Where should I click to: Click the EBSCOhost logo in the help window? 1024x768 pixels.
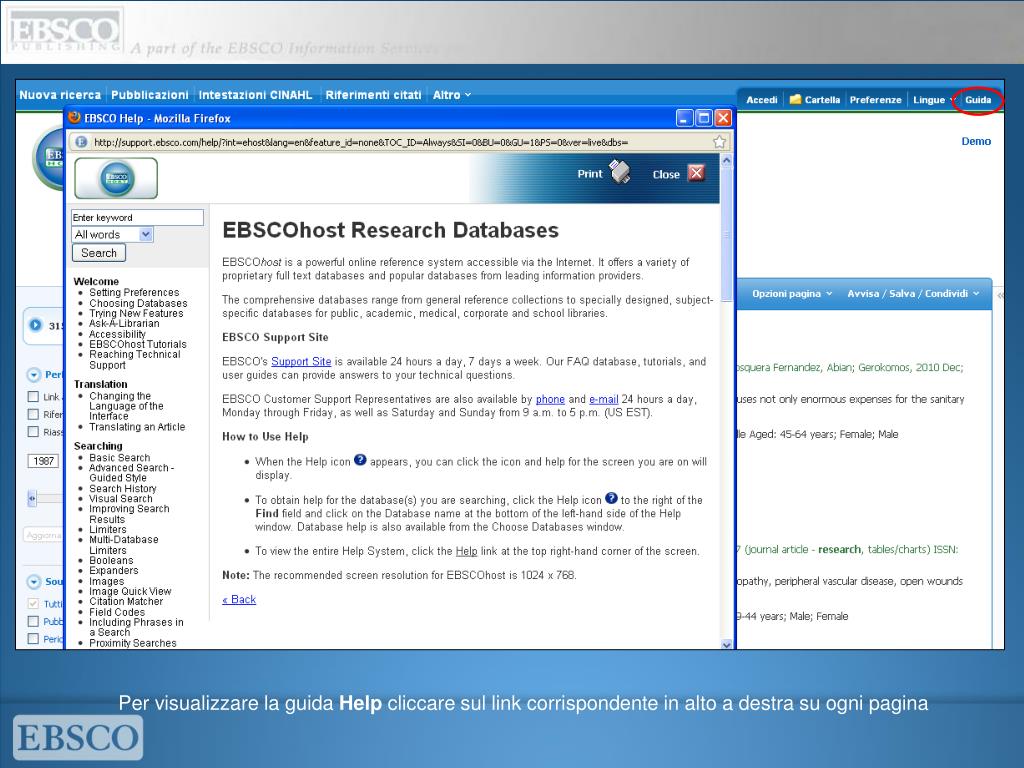pyautogui.click(x=116, y=178)
